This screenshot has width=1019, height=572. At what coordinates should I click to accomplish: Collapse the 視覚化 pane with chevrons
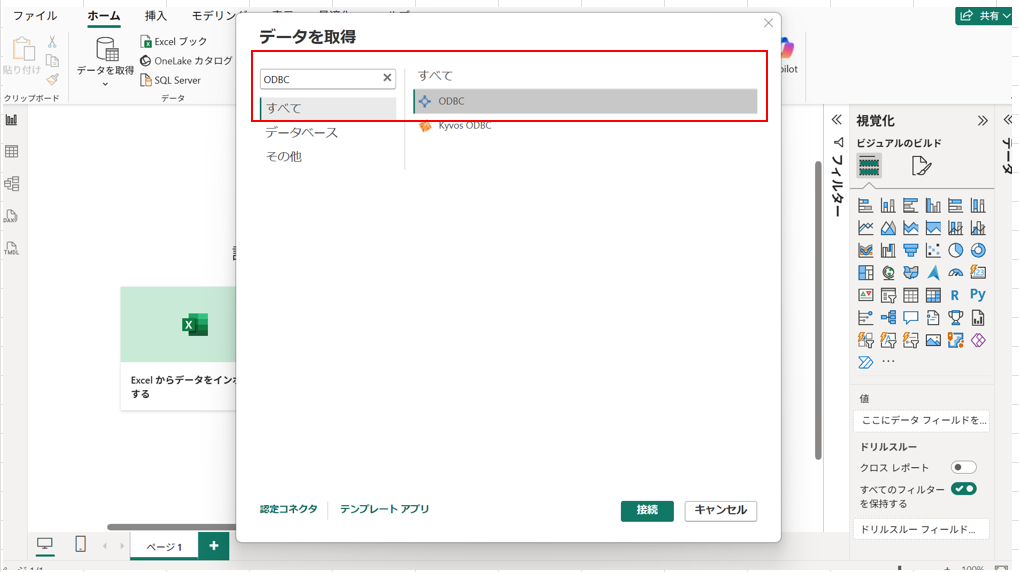pyautogui.click(x=982, y=120)
